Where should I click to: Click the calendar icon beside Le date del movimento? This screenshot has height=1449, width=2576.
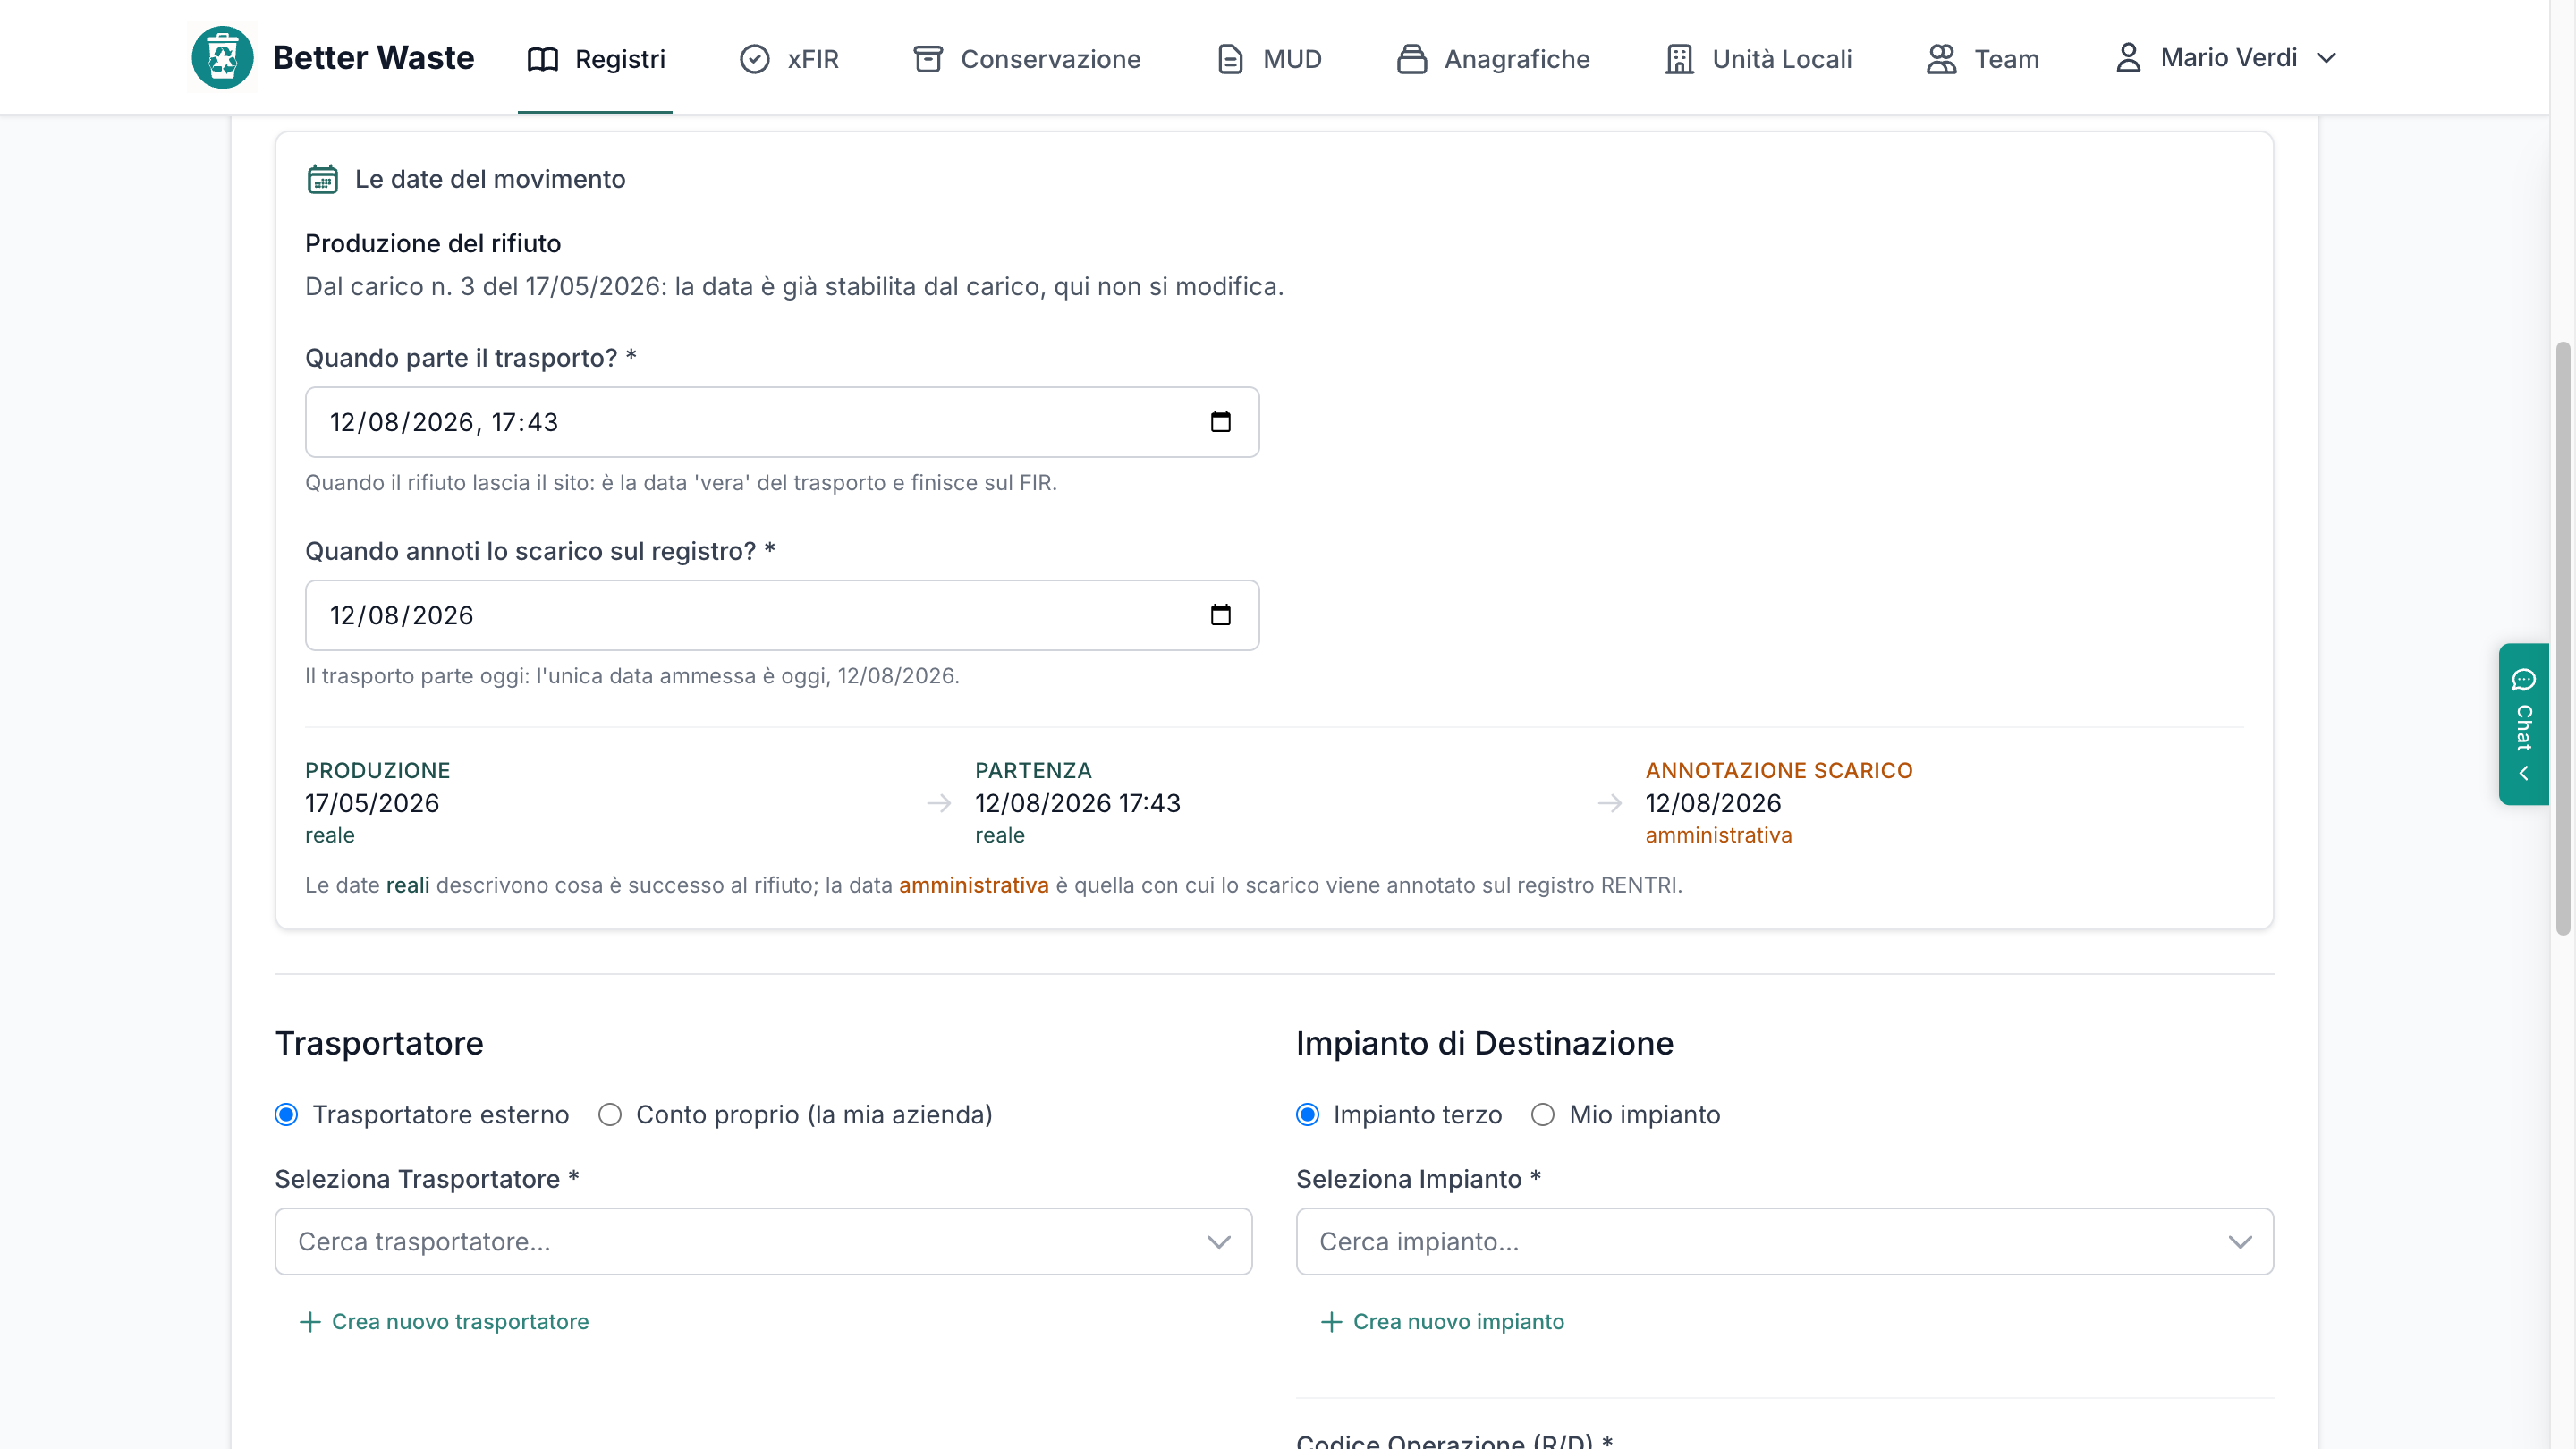pyautogui.click(x=322, y=179)
